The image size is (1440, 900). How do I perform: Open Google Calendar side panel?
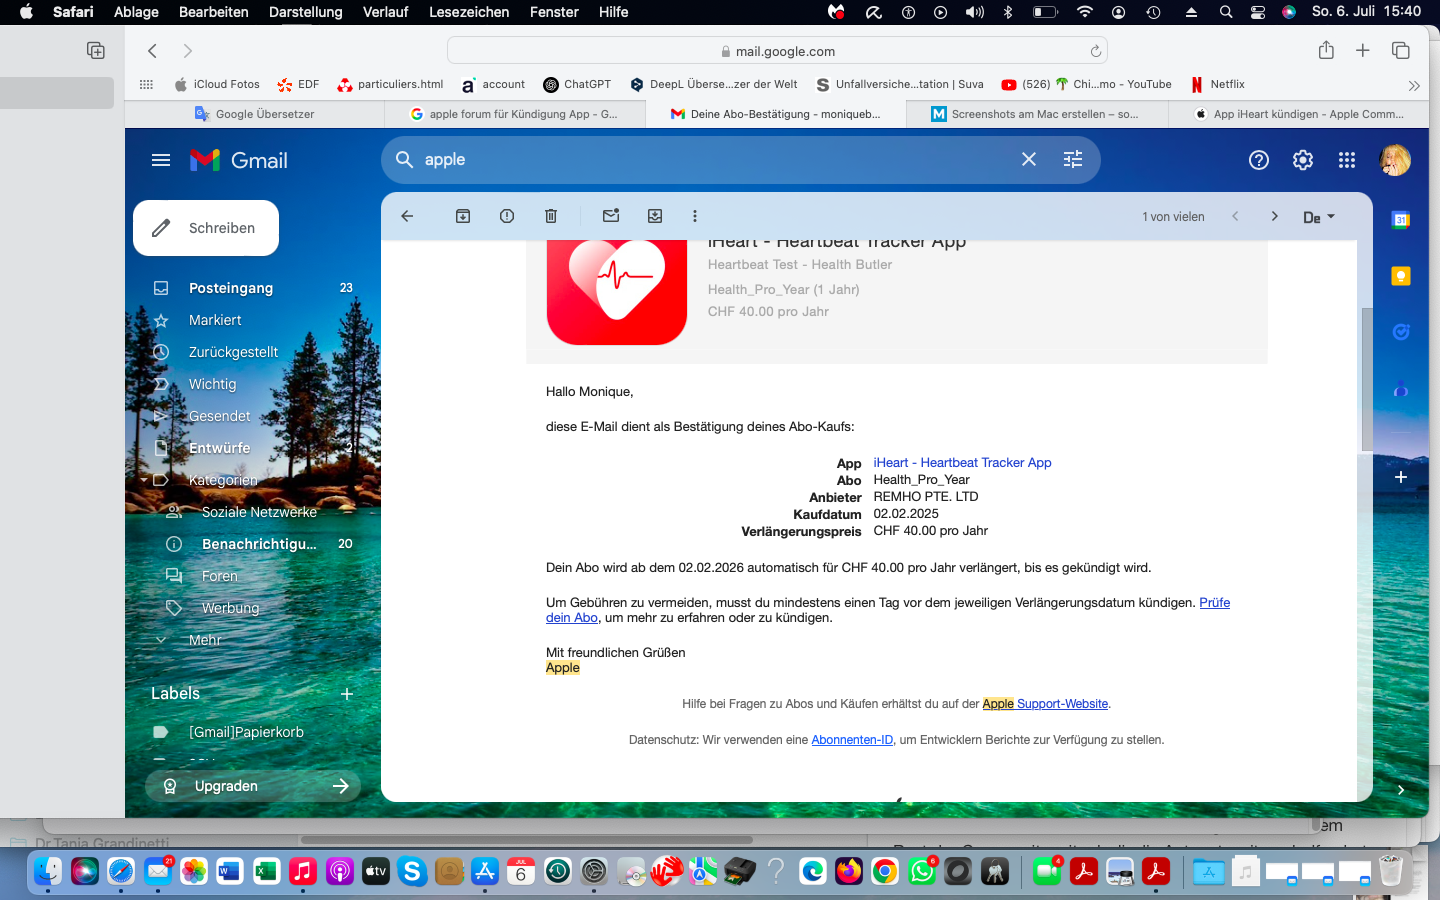click(1401, 220)
